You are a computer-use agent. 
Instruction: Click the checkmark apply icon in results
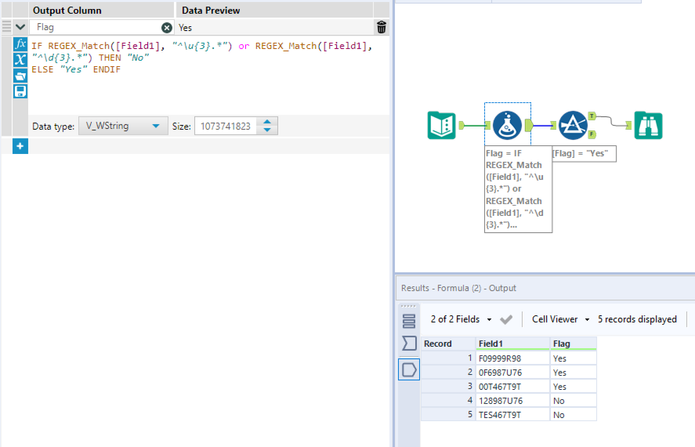(506, 319)
